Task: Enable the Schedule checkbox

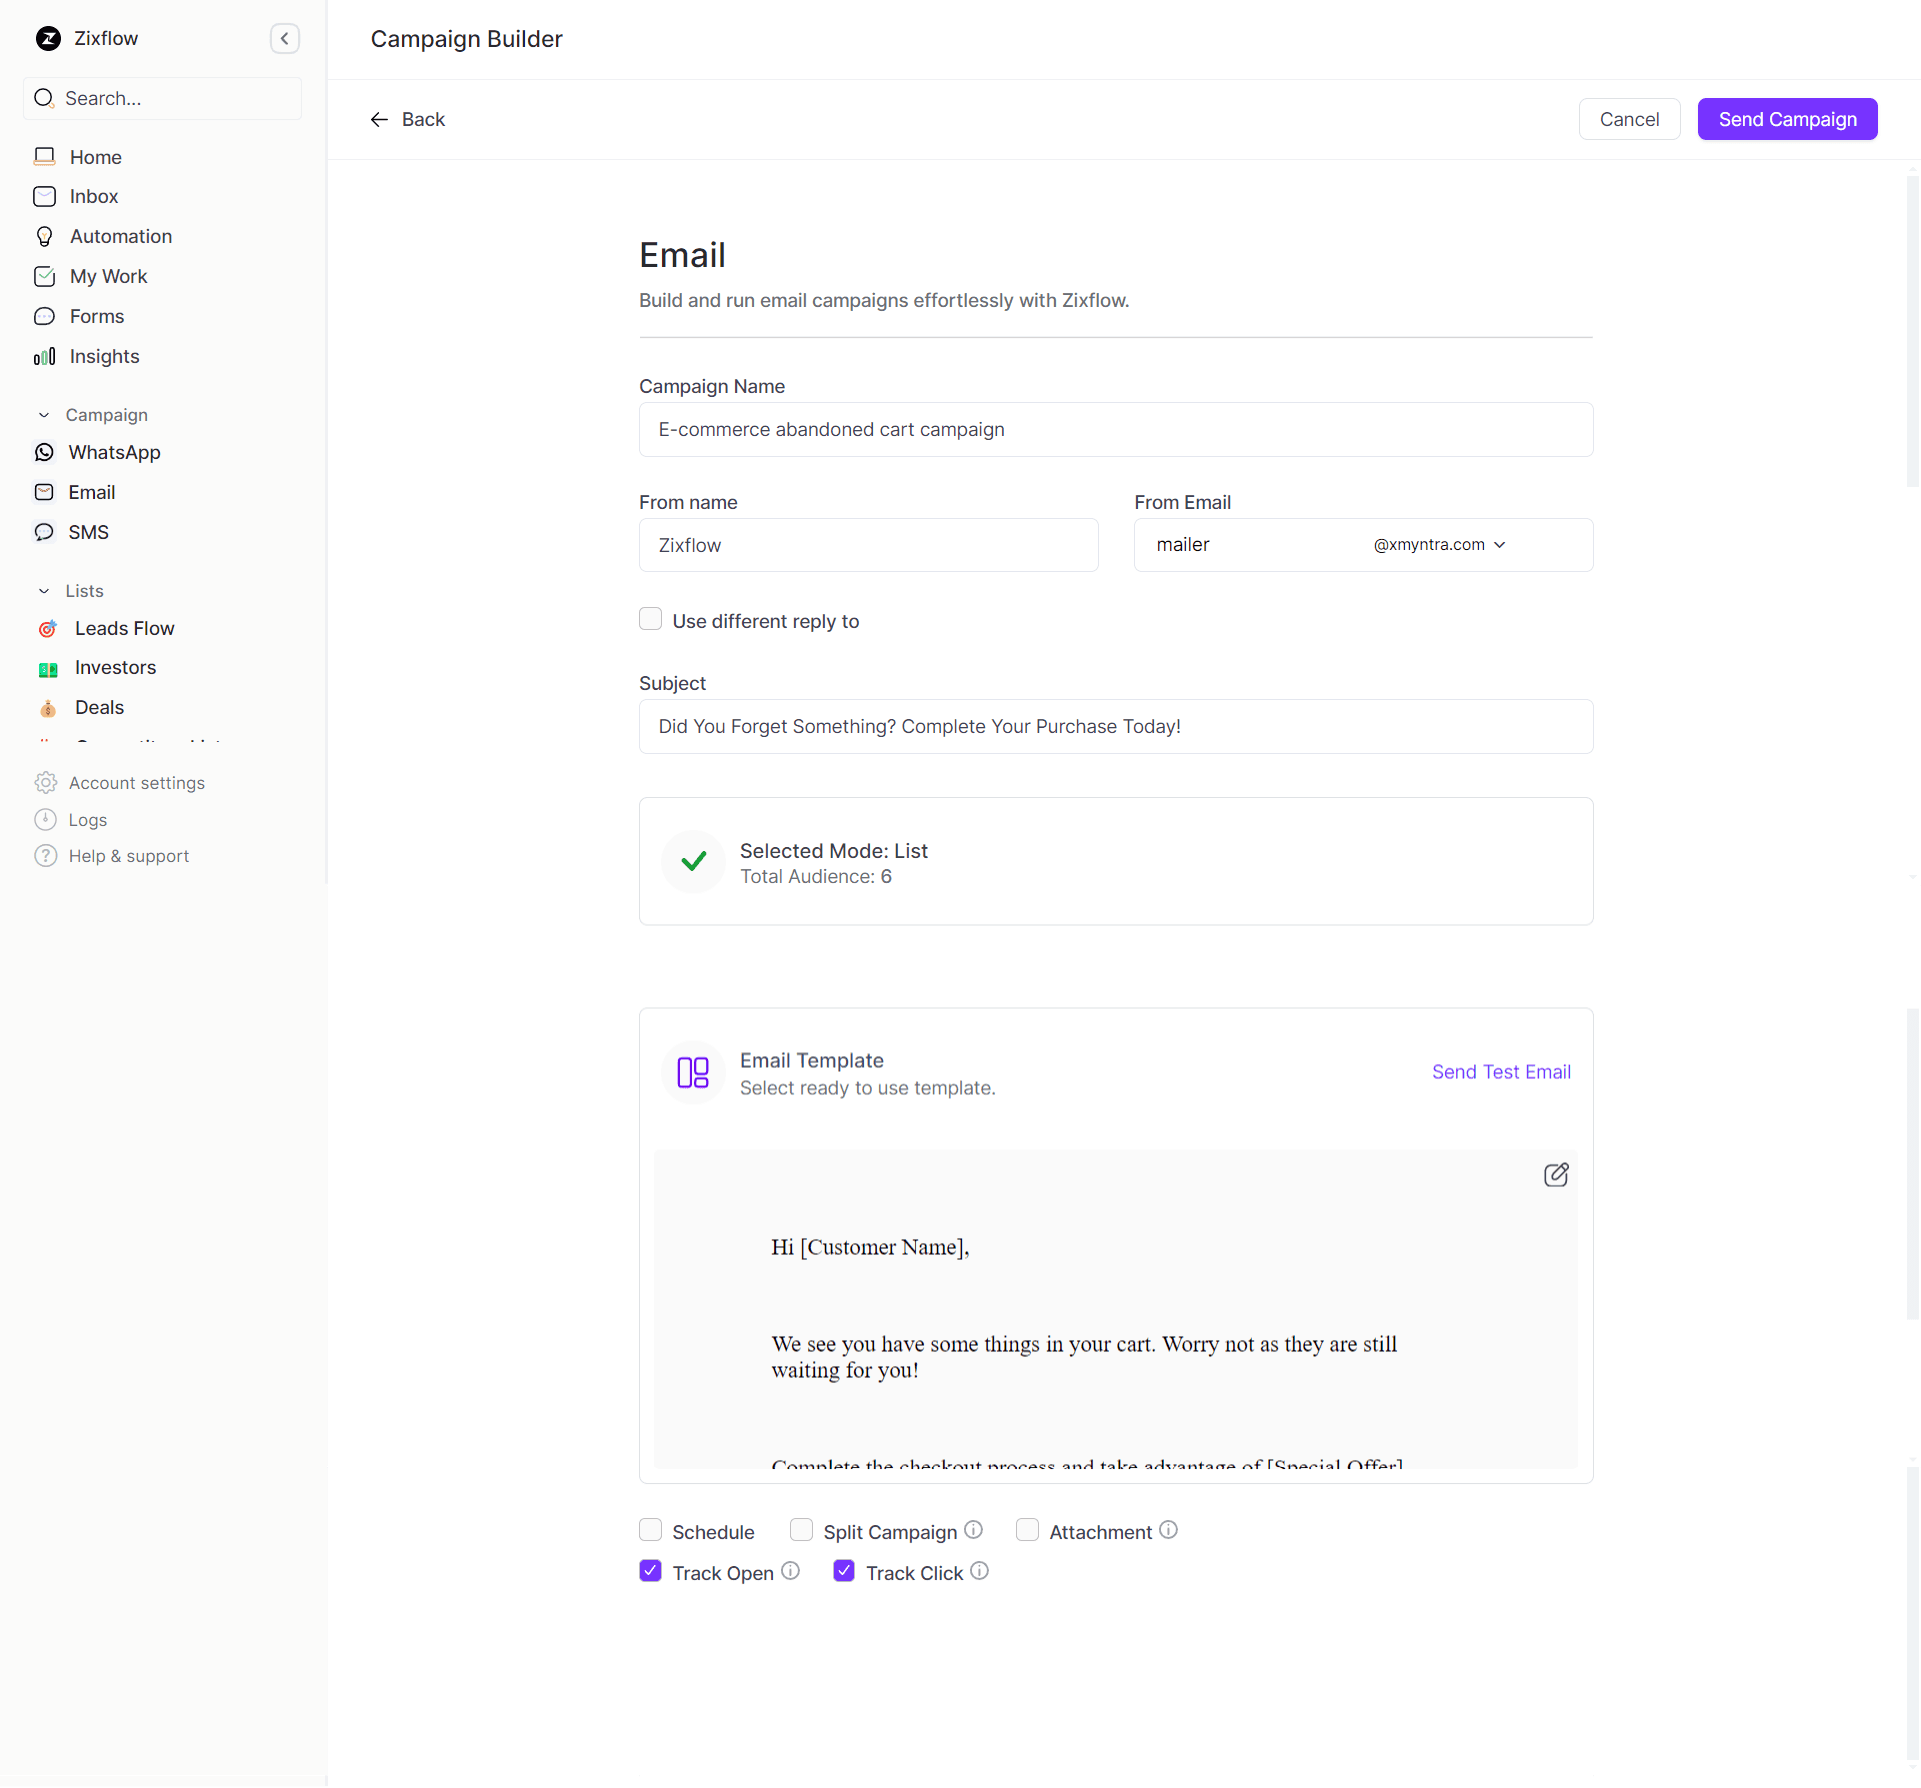Action: pos(651,1530)
